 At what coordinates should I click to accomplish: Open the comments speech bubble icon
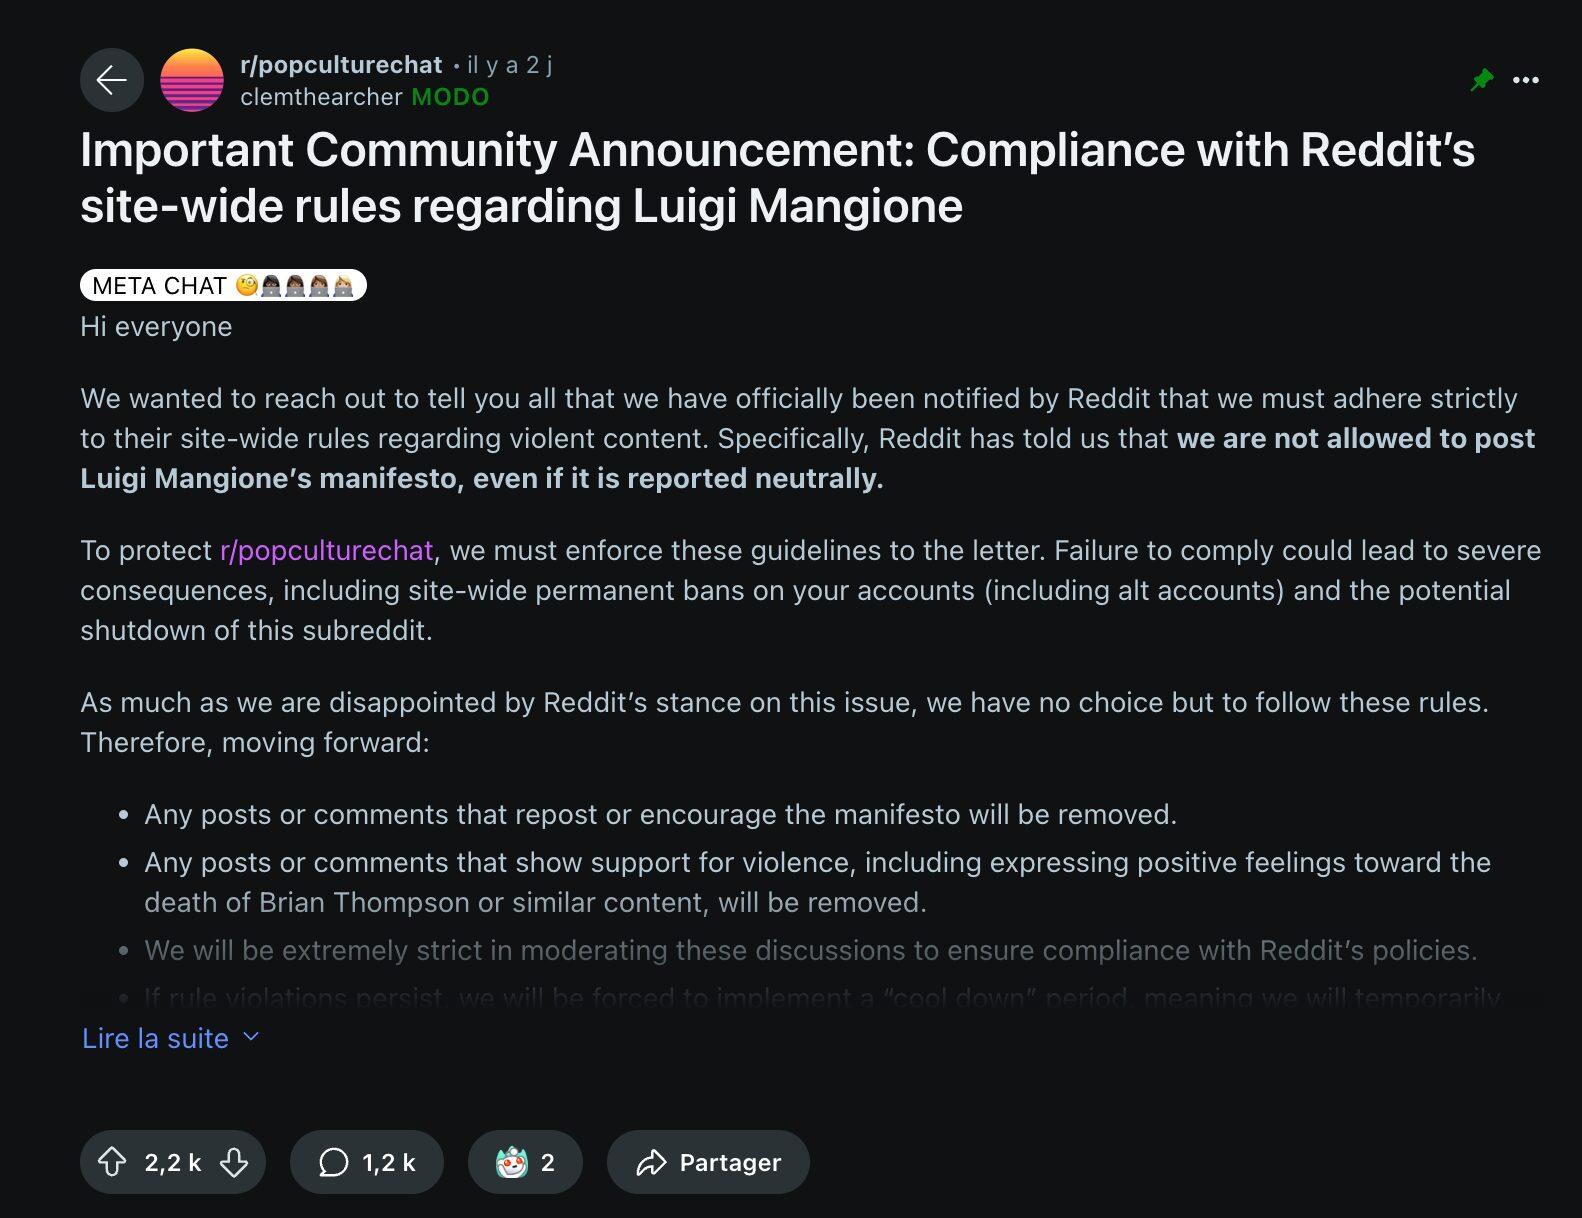tap(333, 1162)
